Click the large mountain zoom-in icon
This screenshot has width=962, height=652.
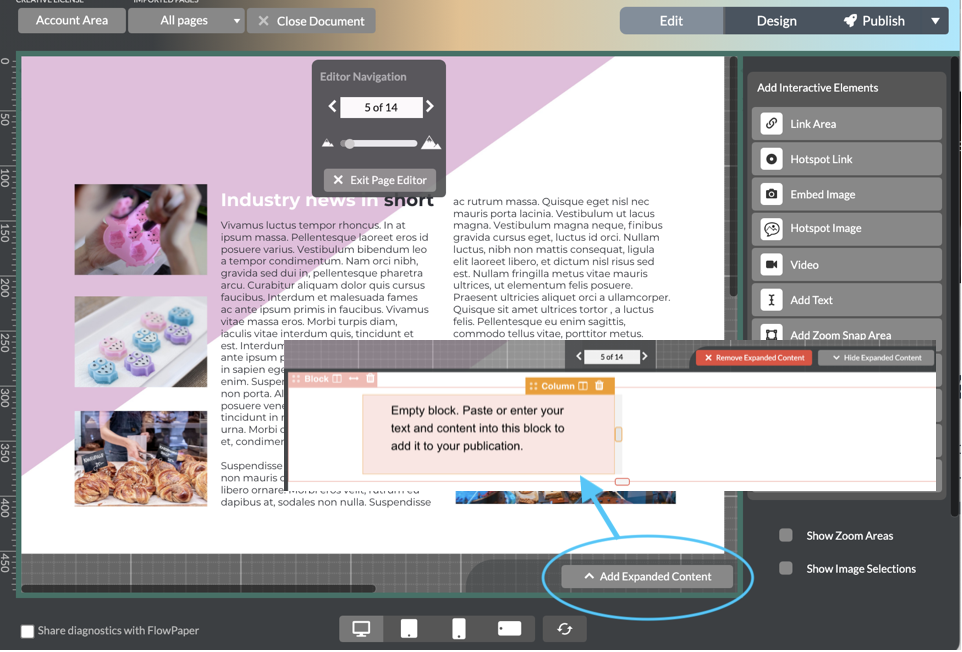431,142
